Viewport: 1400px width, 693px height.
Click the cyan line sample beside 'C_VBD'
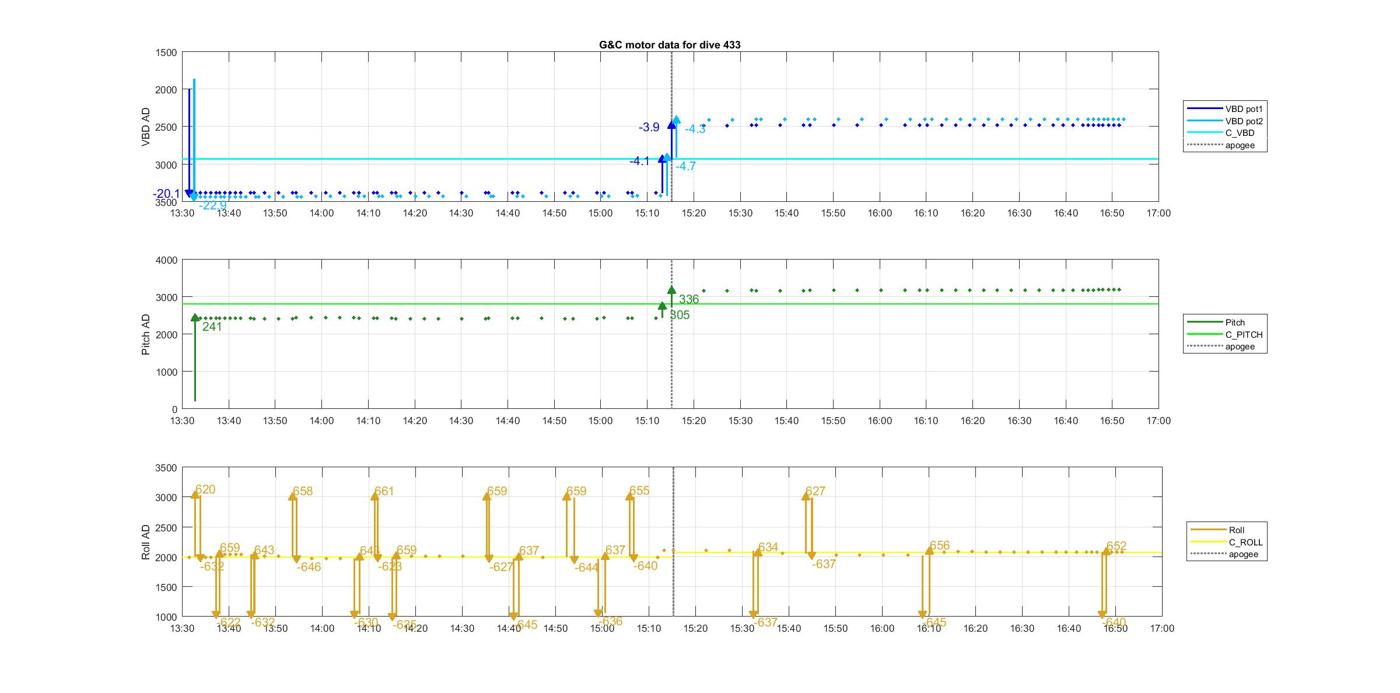(1204, 133)
